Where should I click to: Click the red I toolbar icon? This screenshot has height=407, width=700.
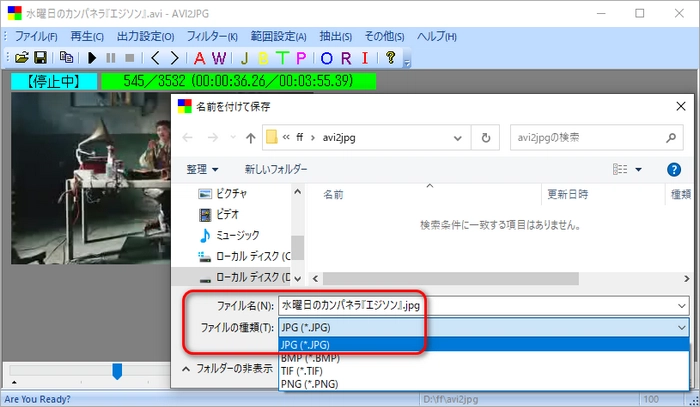(x=365, y=58)
